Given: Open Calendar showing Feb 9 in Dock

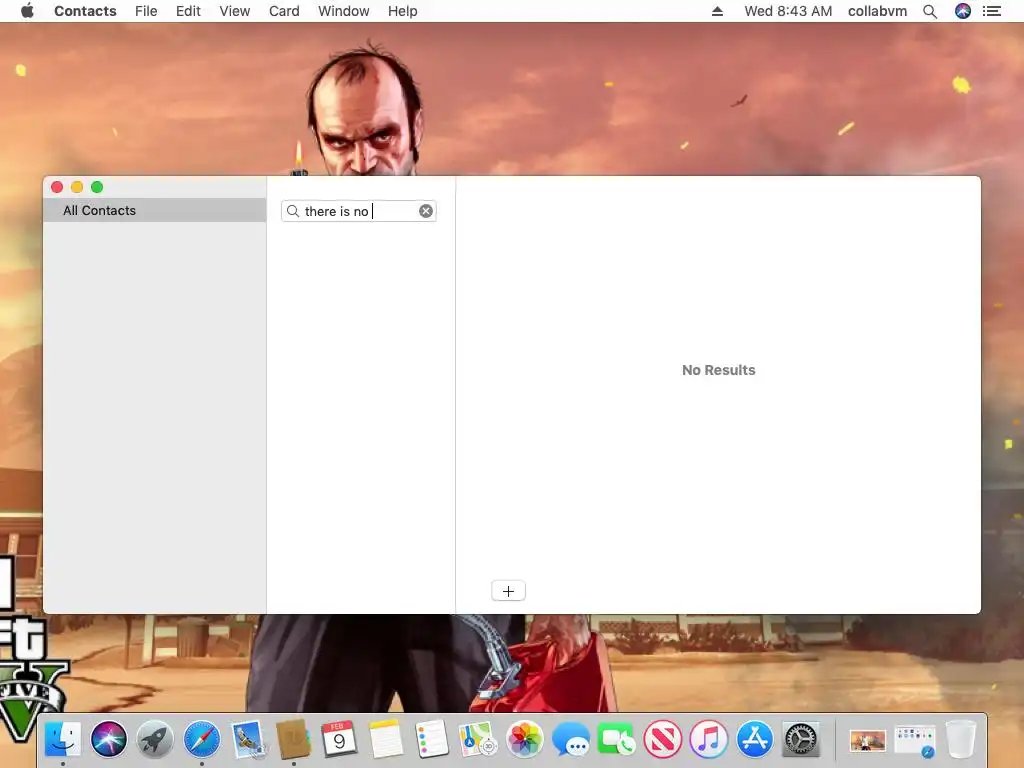Looking at the screenshot, I should click(x=339, y=739).
